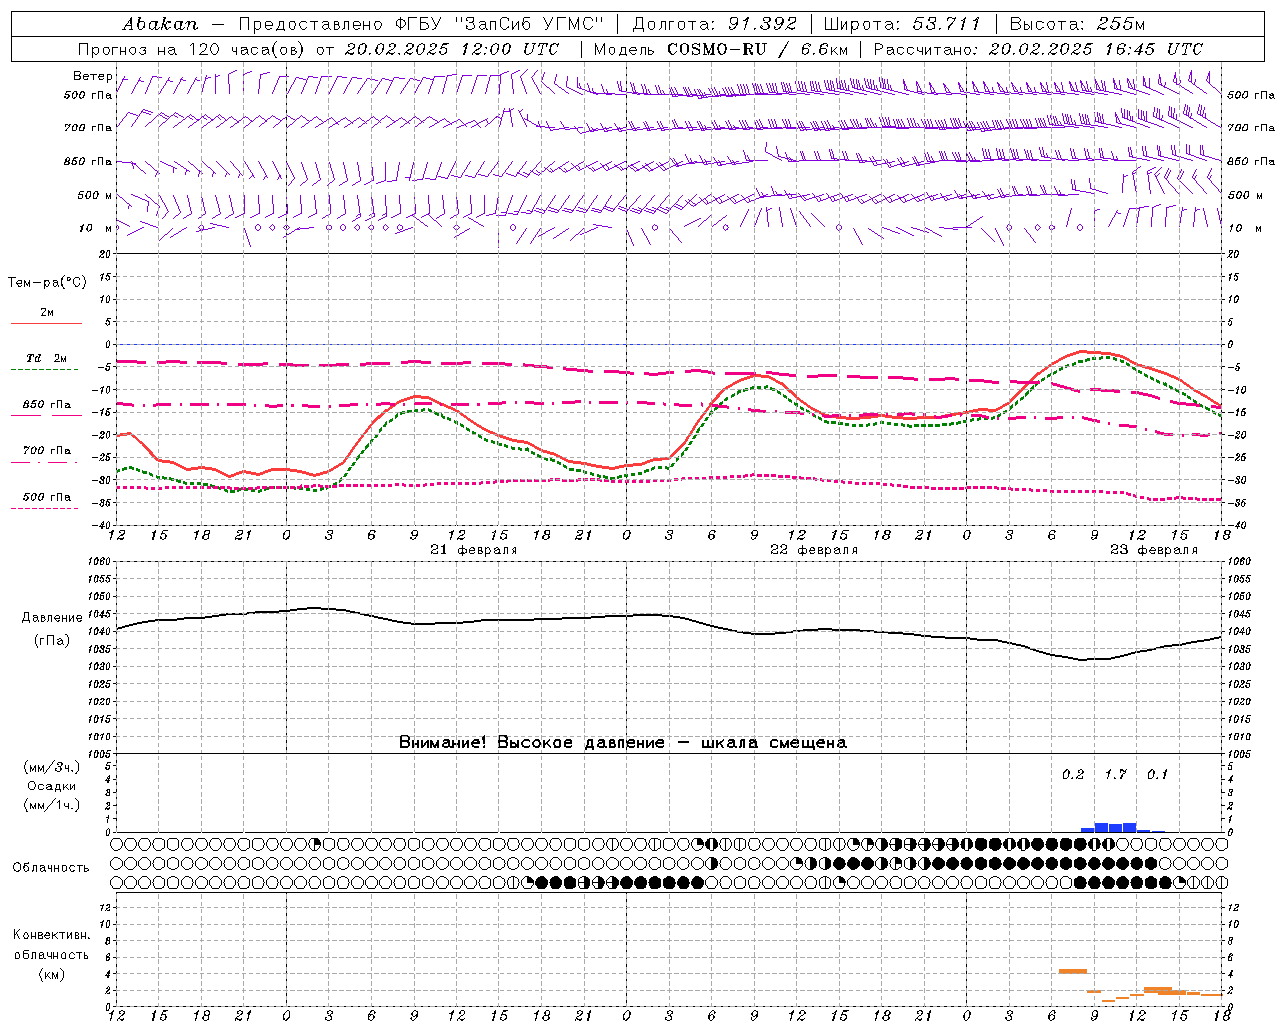Click the "1.7" precipitation amount

point(1115,774)
